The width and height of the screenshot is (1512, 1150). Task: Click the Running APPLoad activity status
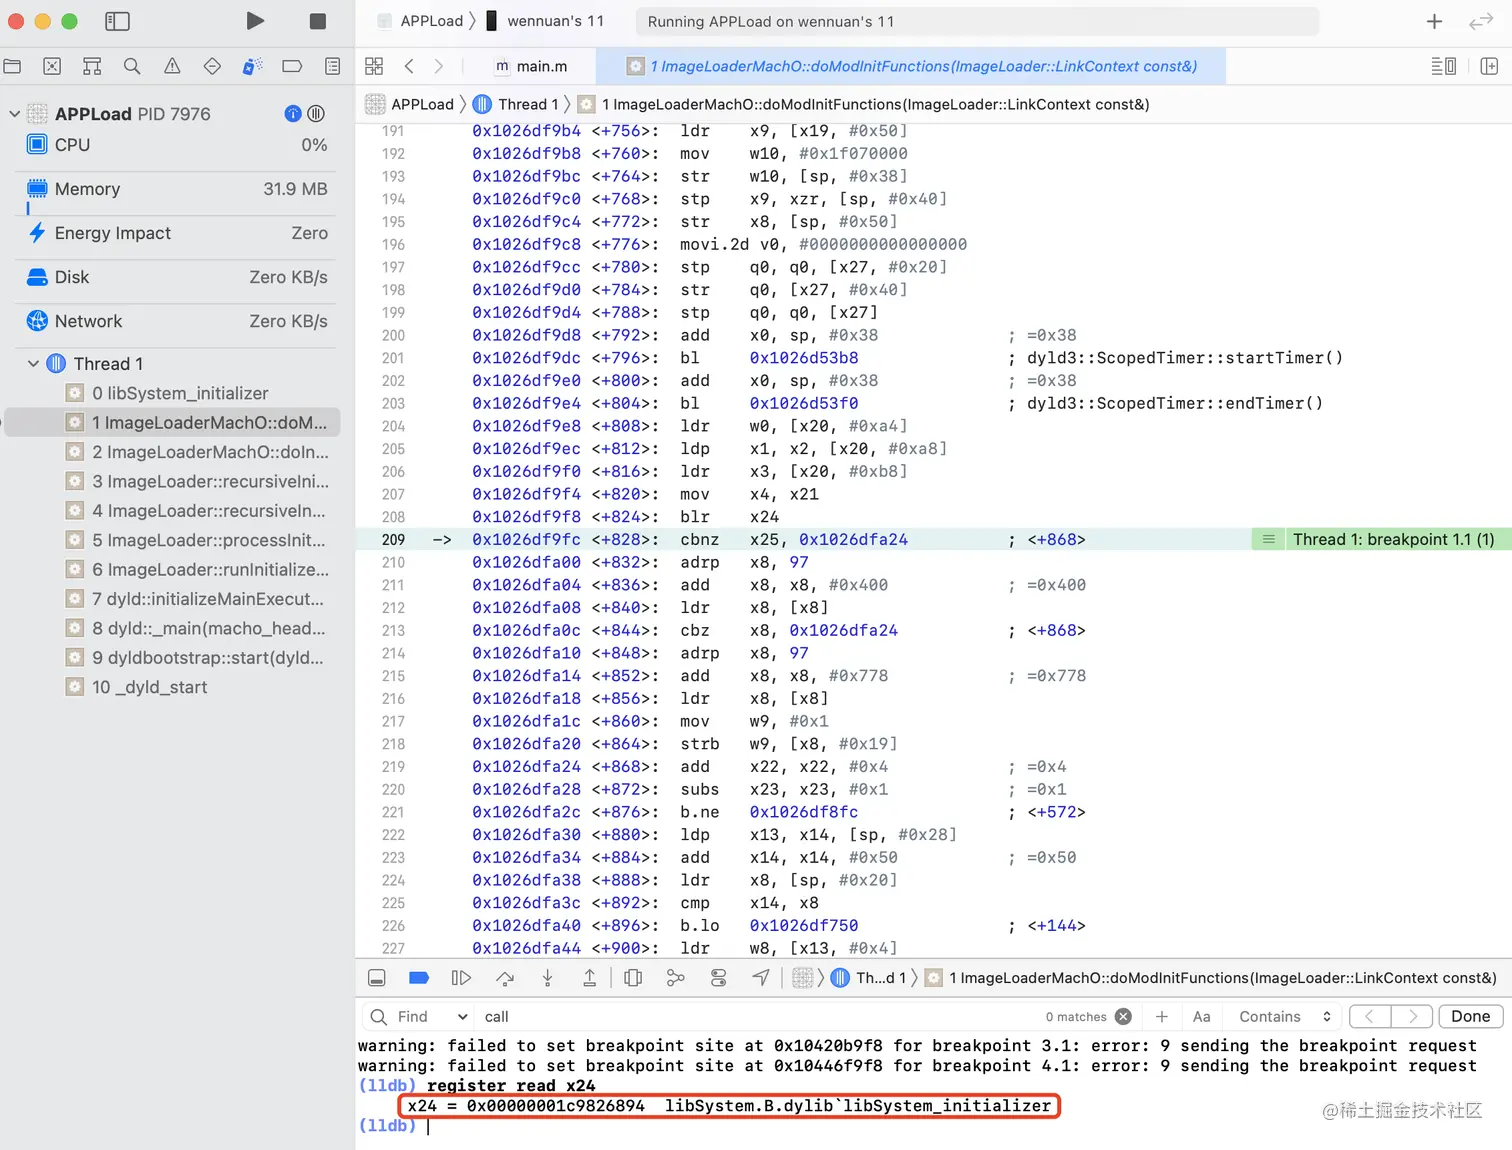(x=977, y=21)
